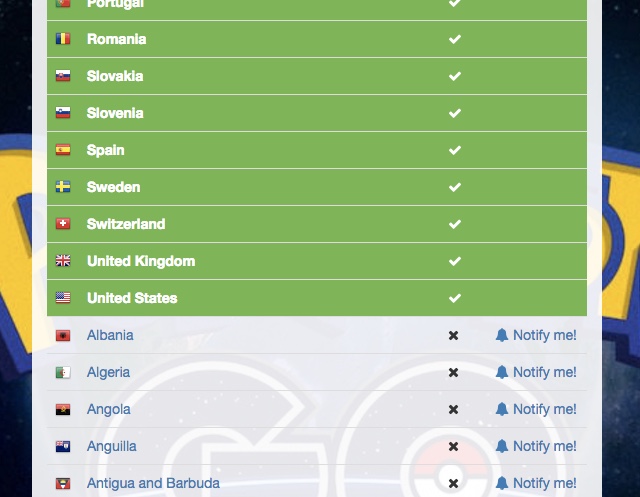Screen dimensions: 640x497
Task: Open the Albania country link
Action: [x=110, y=335]
